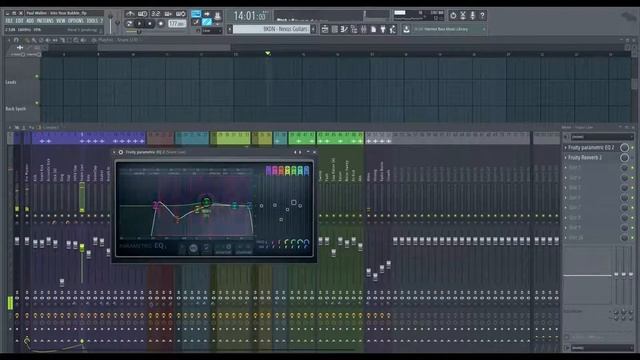Open mixer input routing dropdown at top right

point(601,137)
